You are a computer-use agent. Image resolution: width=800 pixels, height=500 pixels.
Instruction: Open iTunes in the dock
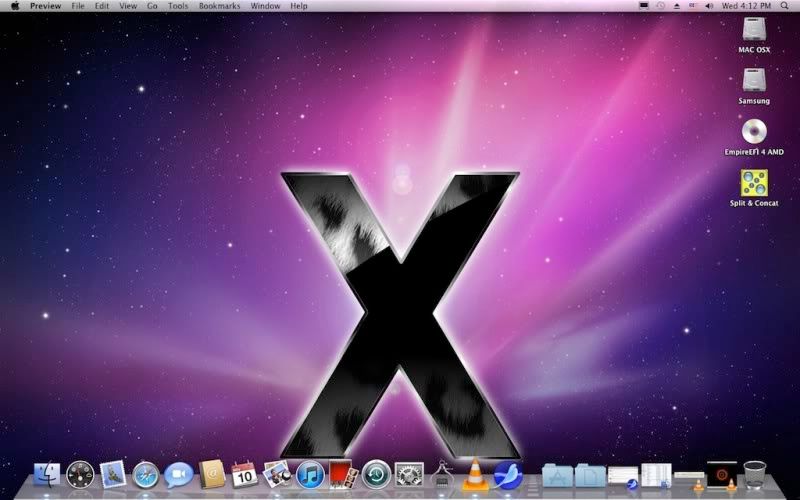coord(310,475)
